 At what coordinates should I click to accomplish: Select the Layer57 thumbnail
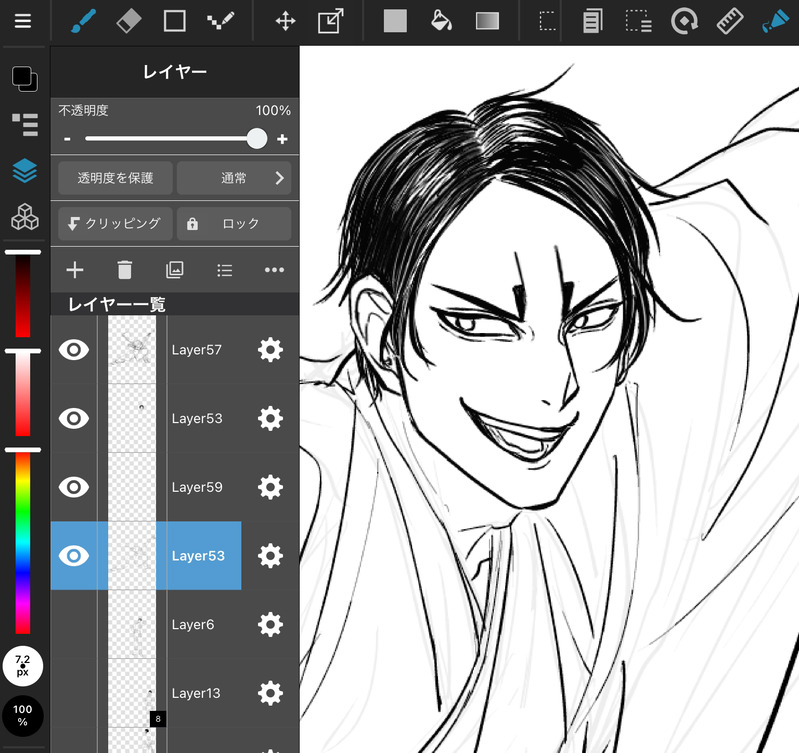point(132,349)
